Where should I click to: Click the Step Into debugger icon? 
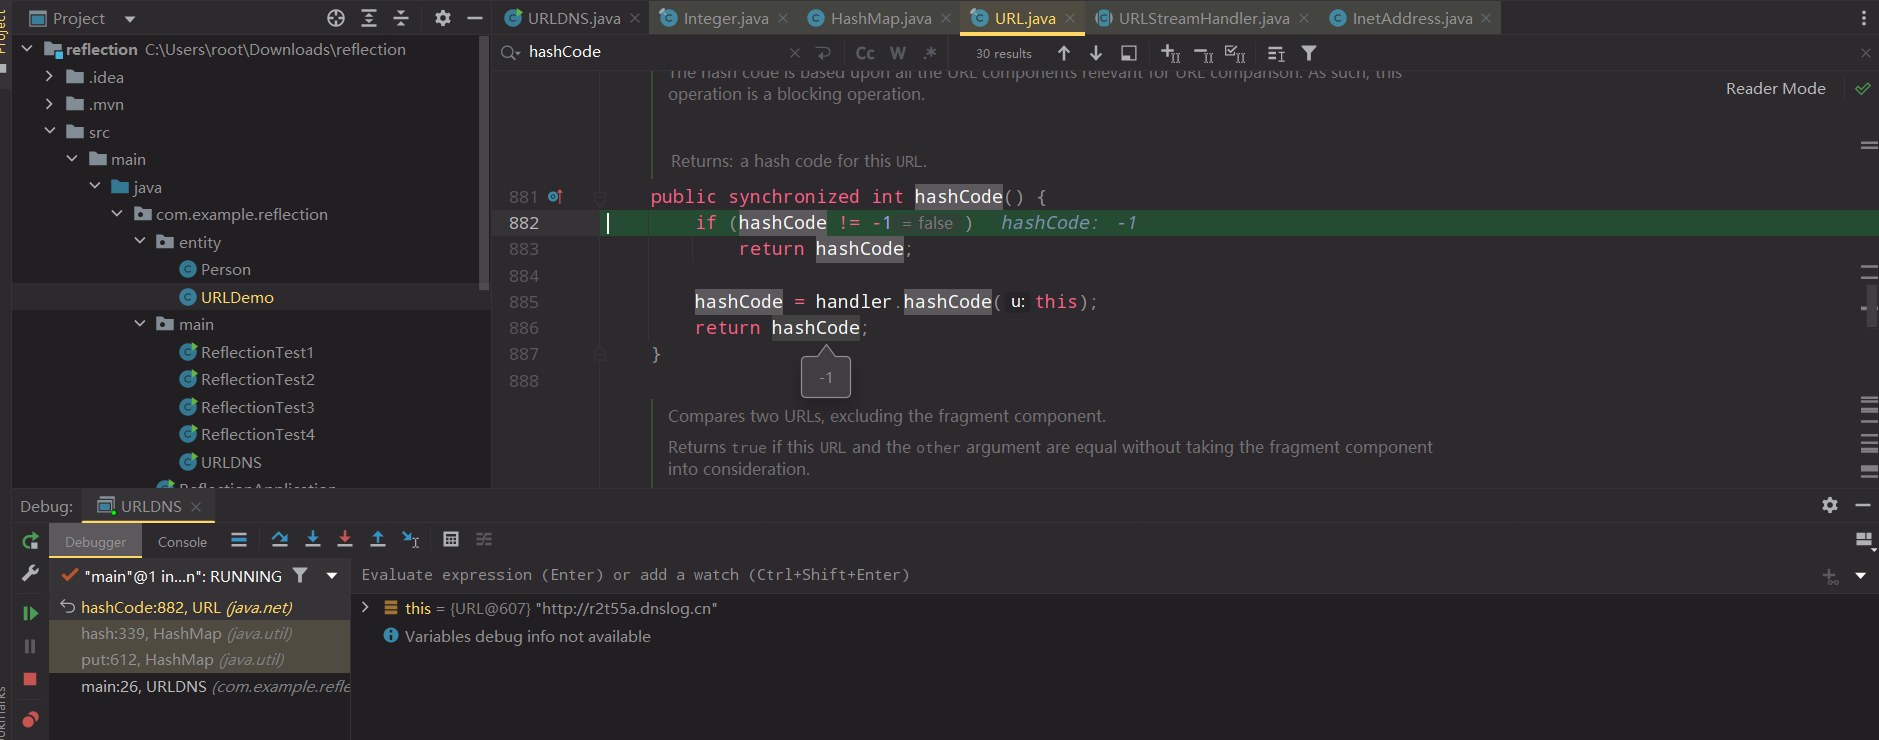[x=313, y=540]
